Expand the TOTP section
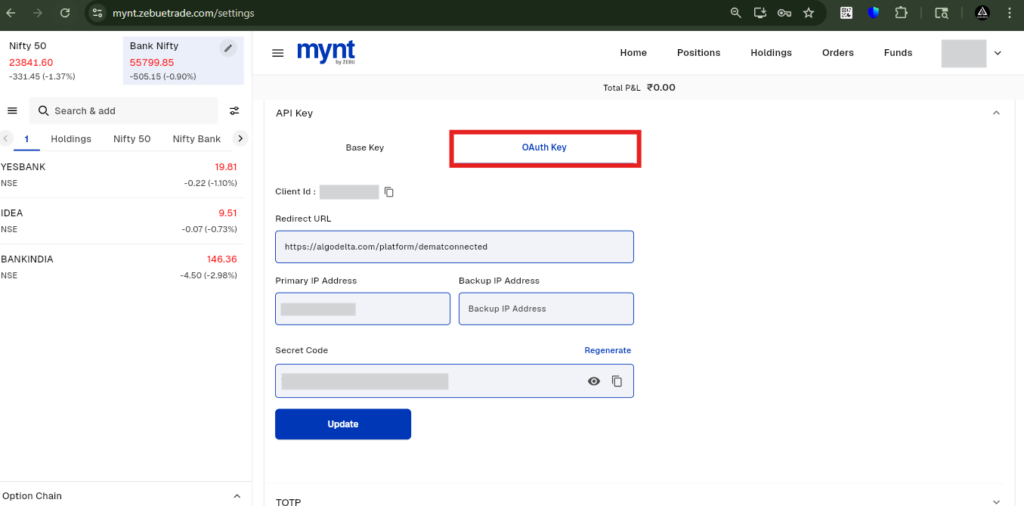 point(996,501)
